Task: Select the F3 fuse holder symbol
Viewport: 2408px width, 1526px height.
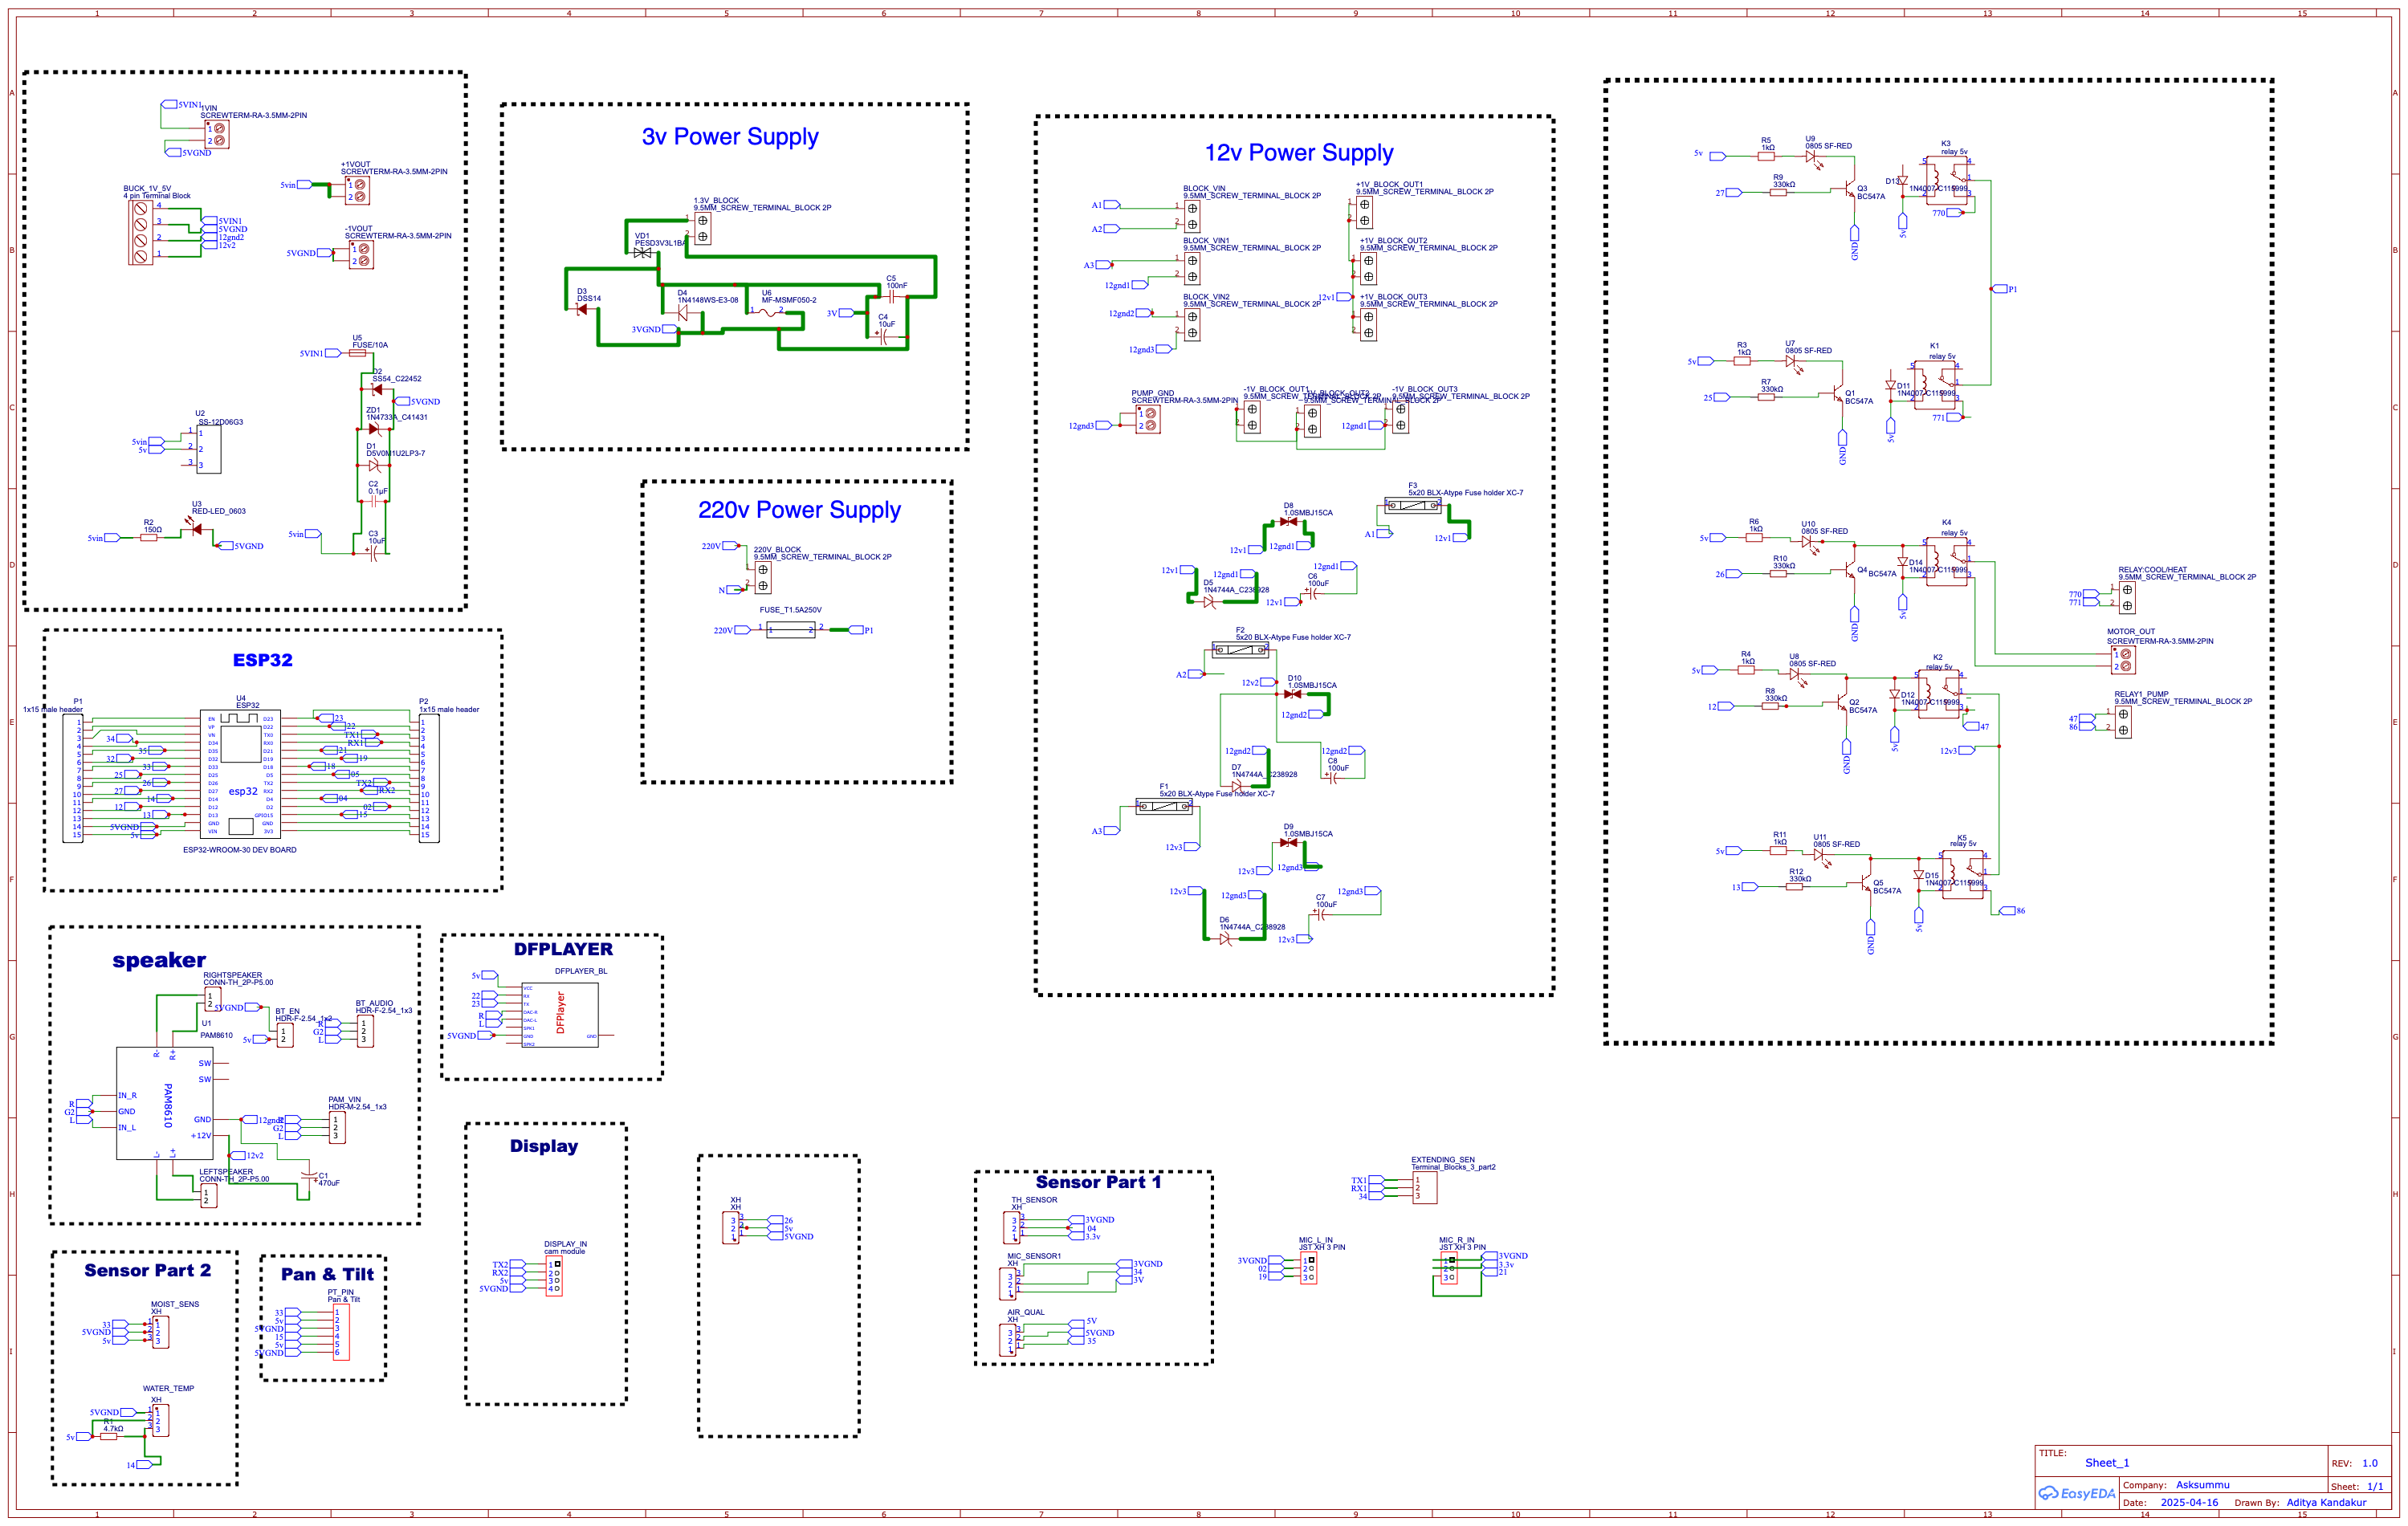Action: (1413, 505)
